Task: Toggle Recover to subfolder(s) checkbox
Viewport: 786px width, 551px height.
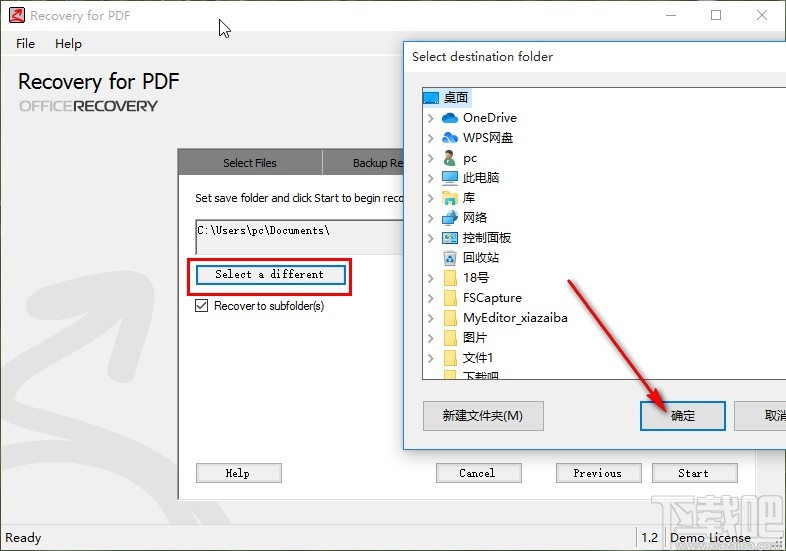Action: [202, 305]
